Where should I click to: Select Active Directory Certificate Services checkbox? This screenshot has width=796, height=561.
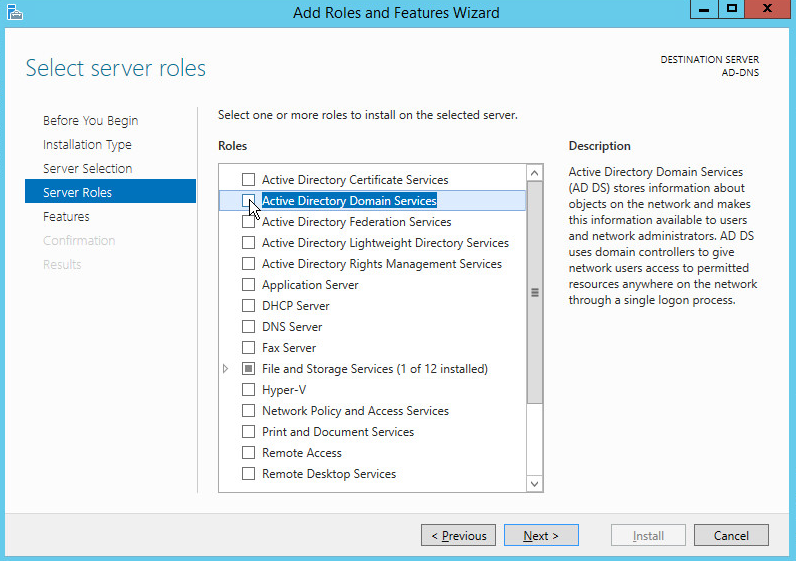click(249, 180)
